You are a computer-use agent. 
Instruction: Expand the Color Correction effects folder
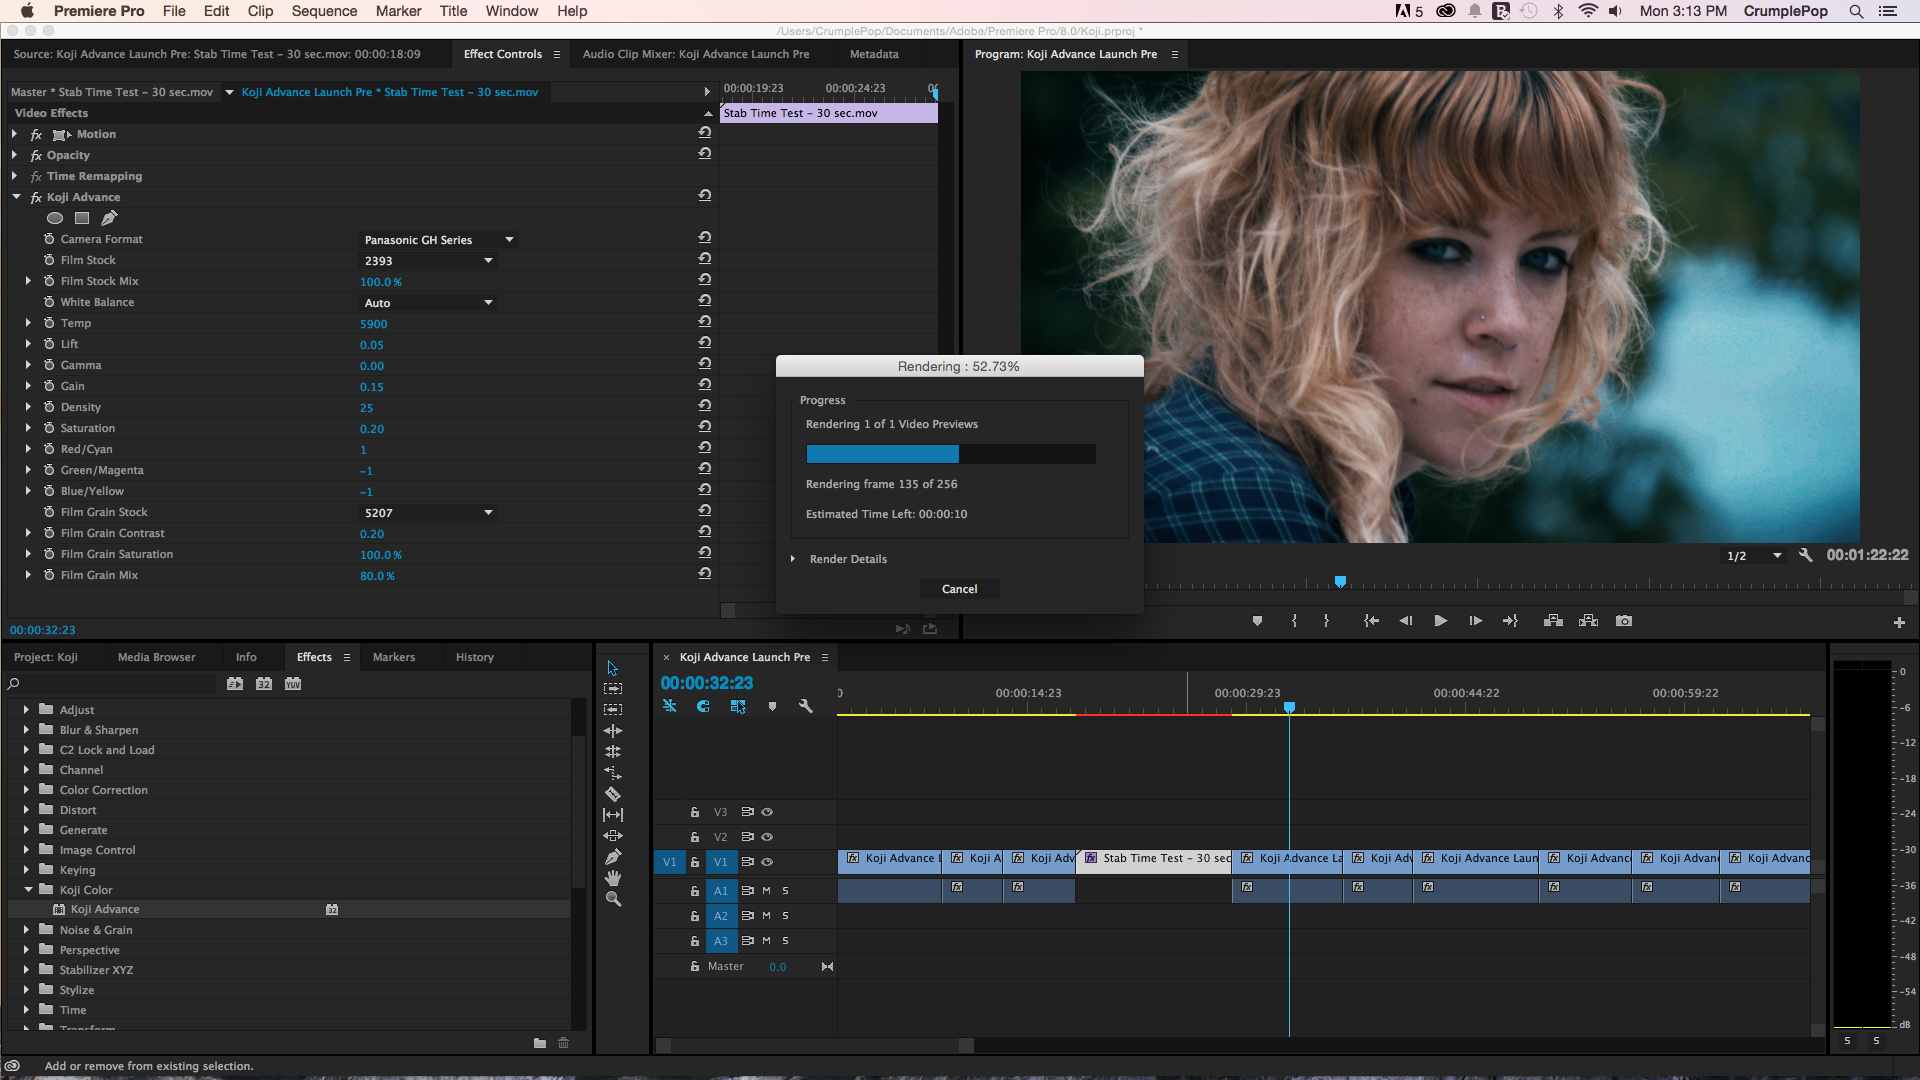26,790
